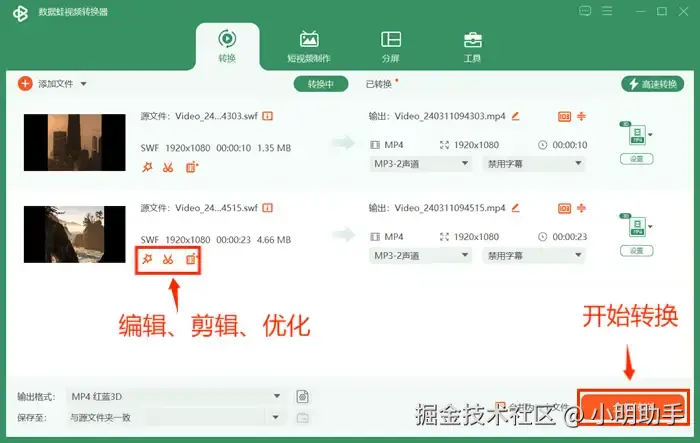Open 禁用字幕 subtitle dropdown for Video_240311094515.mp4
Image resolution: width=700 pixels, height=443 pixels.
(x=534, y=255)
